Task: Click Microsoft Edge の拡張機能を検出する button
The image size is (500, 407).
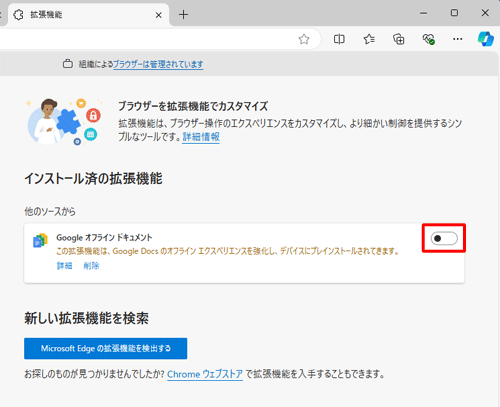Action: (x=106, y=349)
